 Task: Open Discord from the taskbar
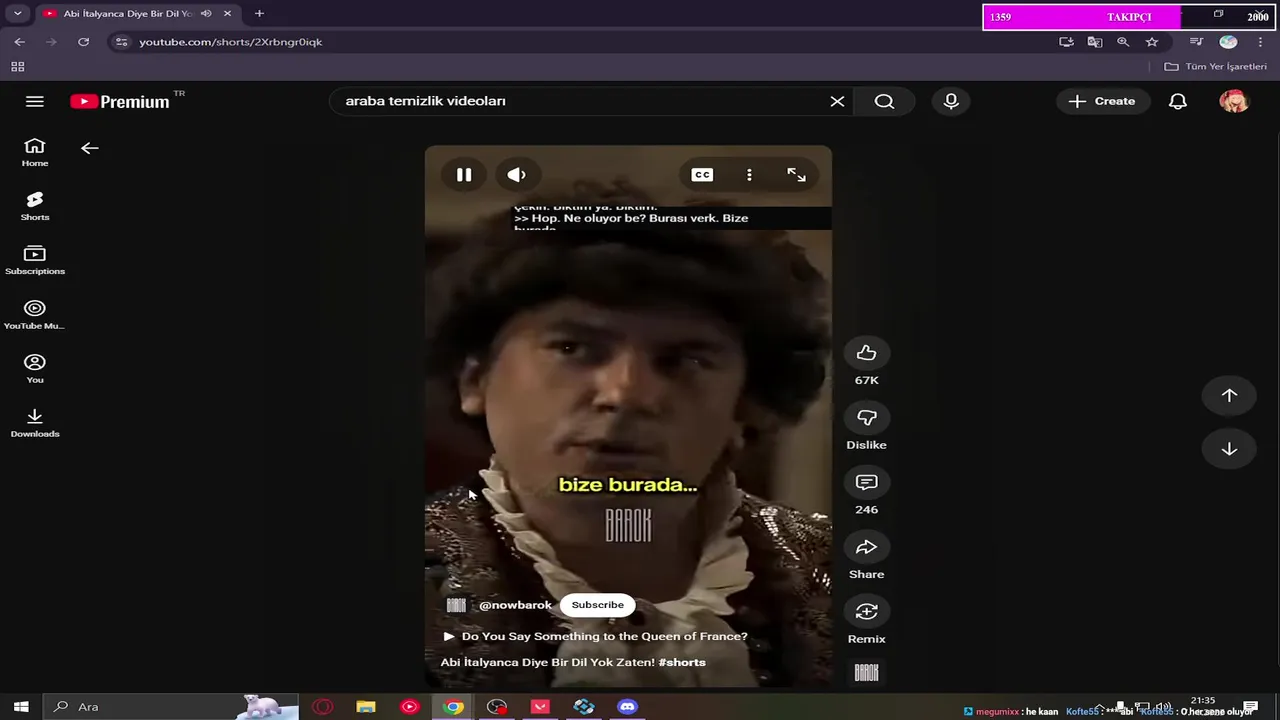coord(627,707)
